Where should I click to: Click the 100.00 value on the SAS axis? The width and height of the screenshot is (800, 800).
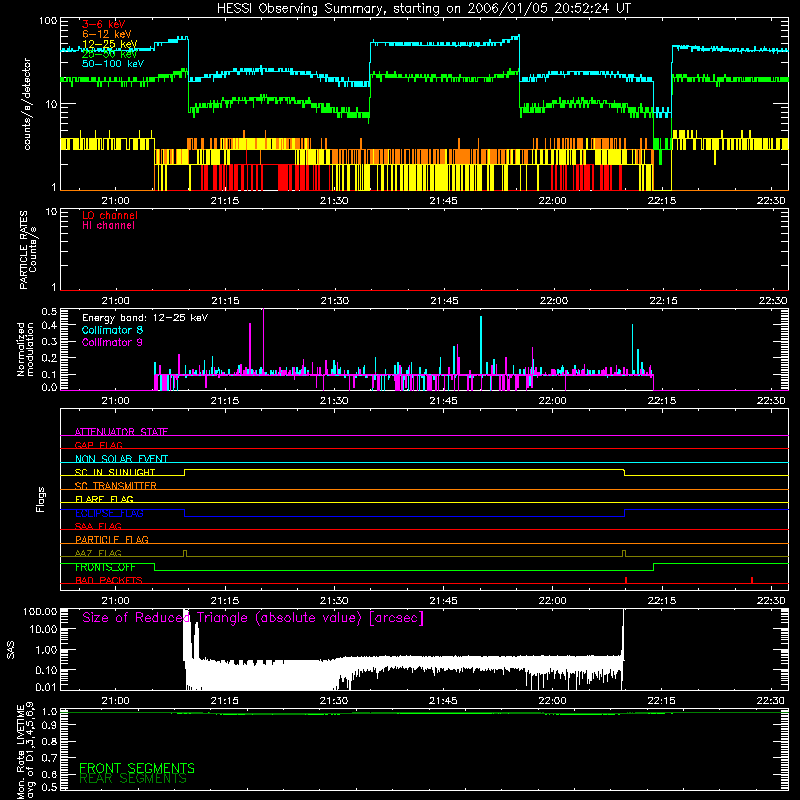[40, 611]
